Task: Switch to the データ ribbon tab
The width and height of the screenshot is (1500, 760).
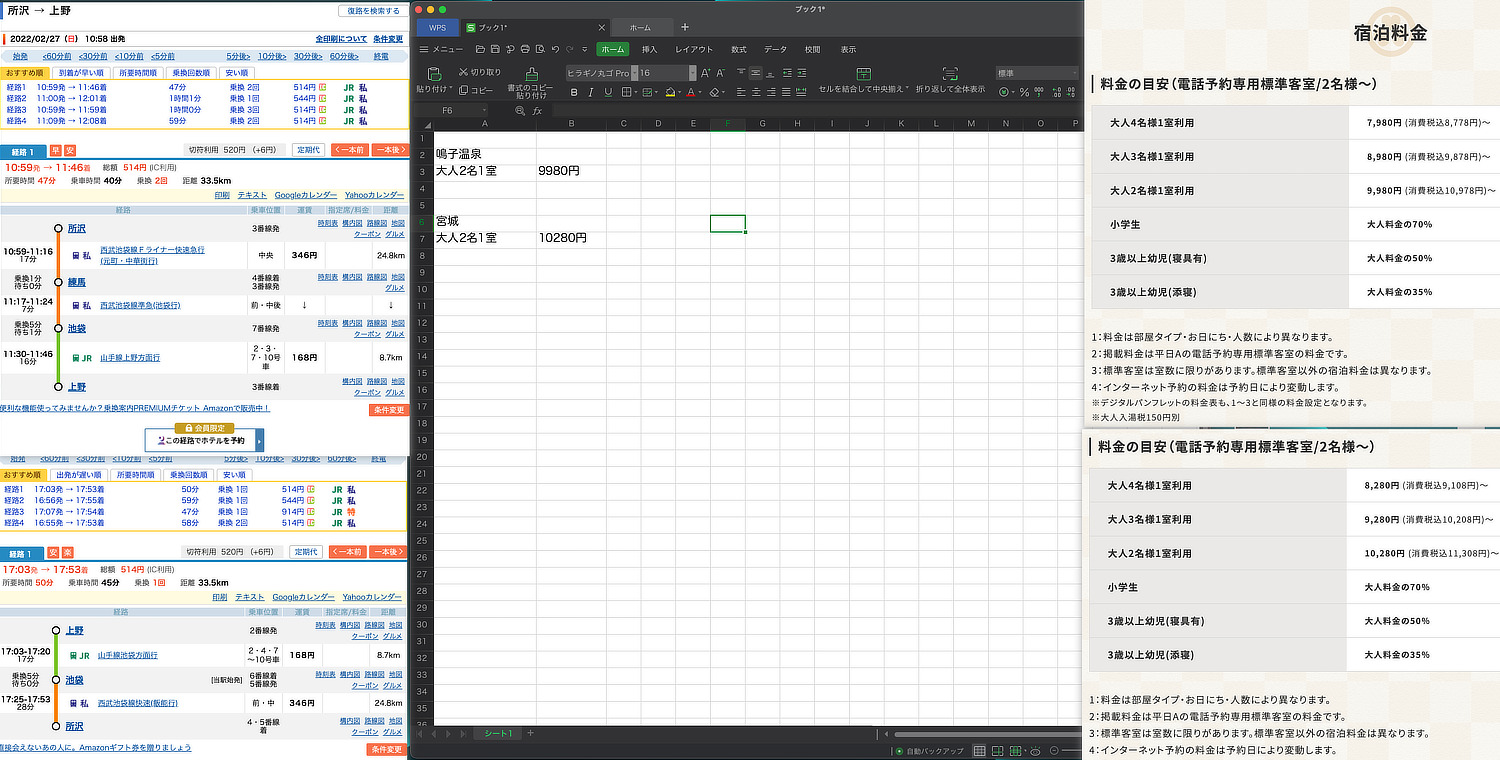Action: point(776,49)
